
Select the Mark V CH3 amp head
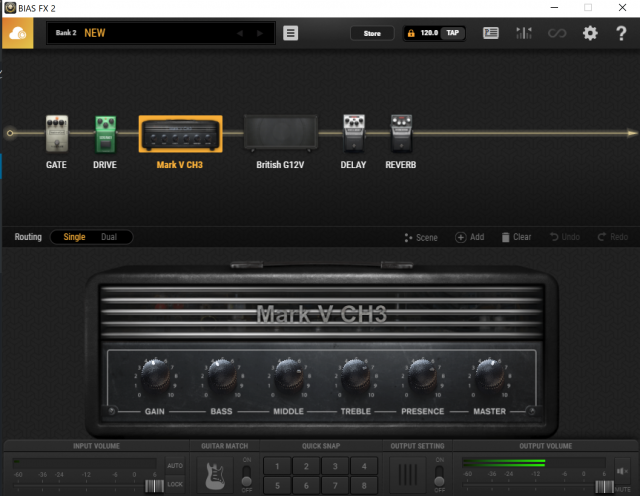180,134
